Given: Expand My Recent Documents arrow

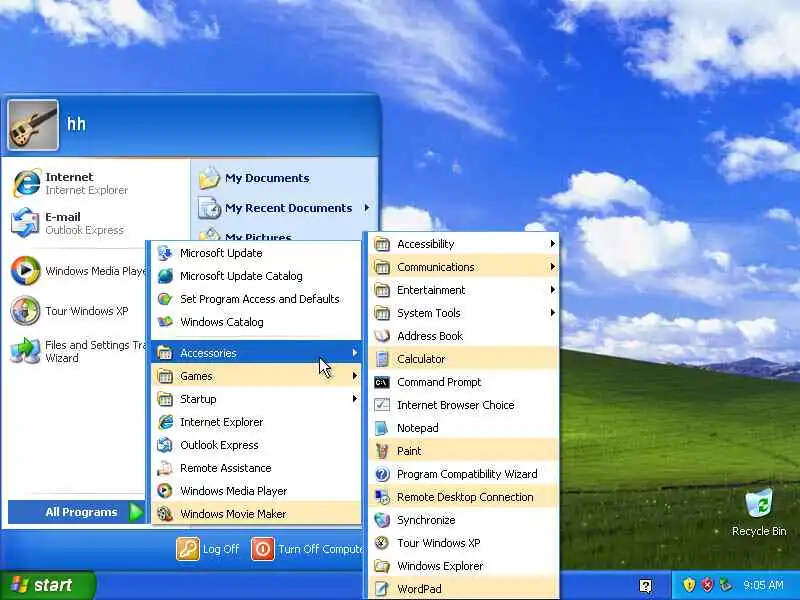Looking at the screenshot, I should [367, 208].
